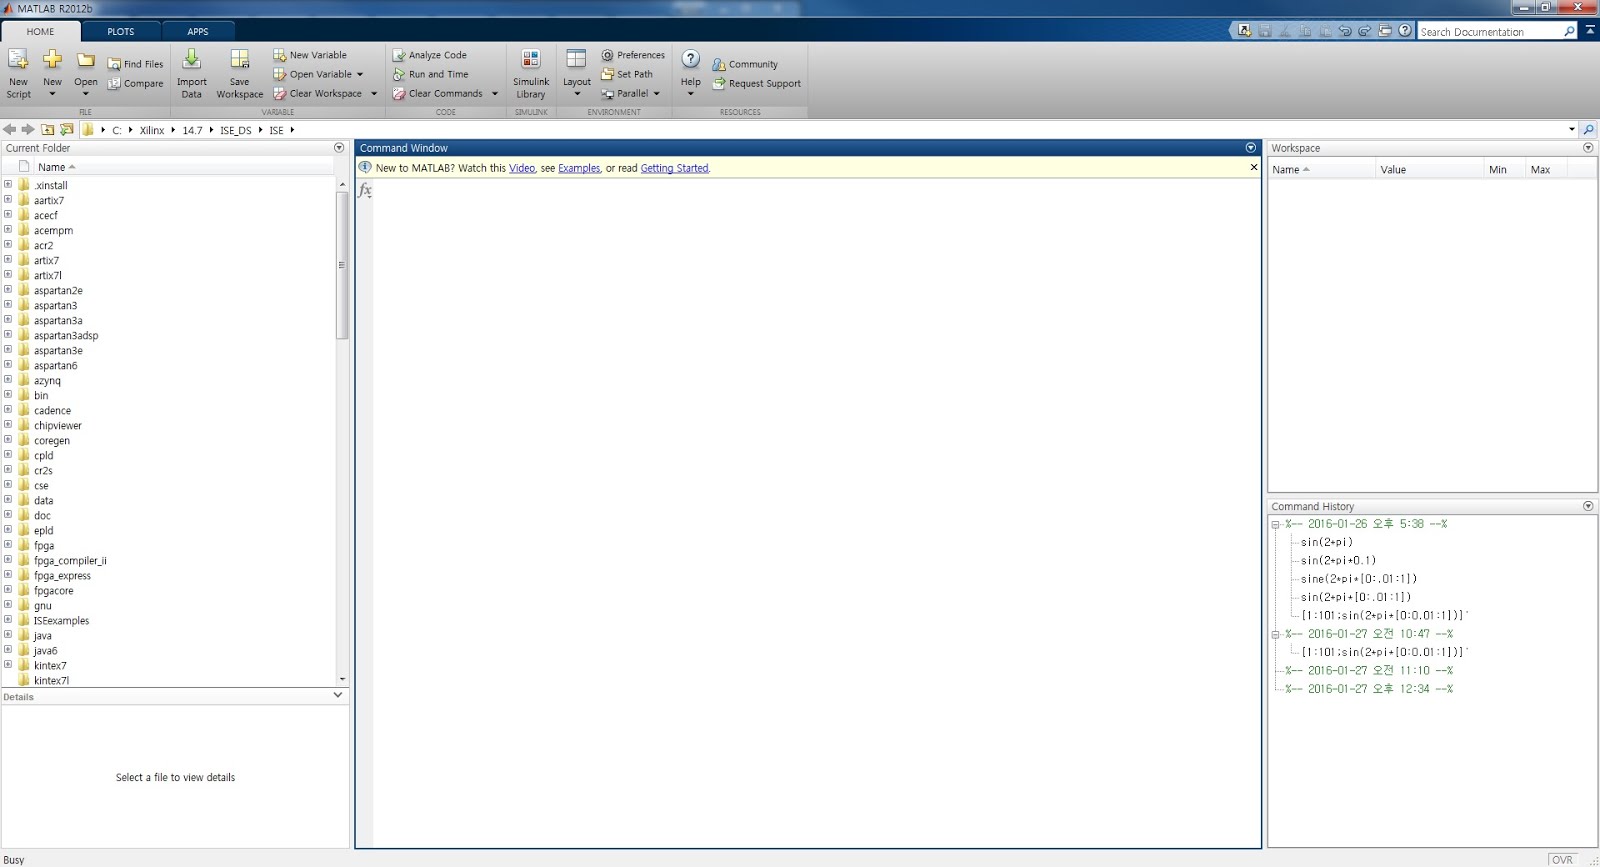This screenshot has height=867, width=1600.
Task: Click Clear Commands
Action: 445,94
